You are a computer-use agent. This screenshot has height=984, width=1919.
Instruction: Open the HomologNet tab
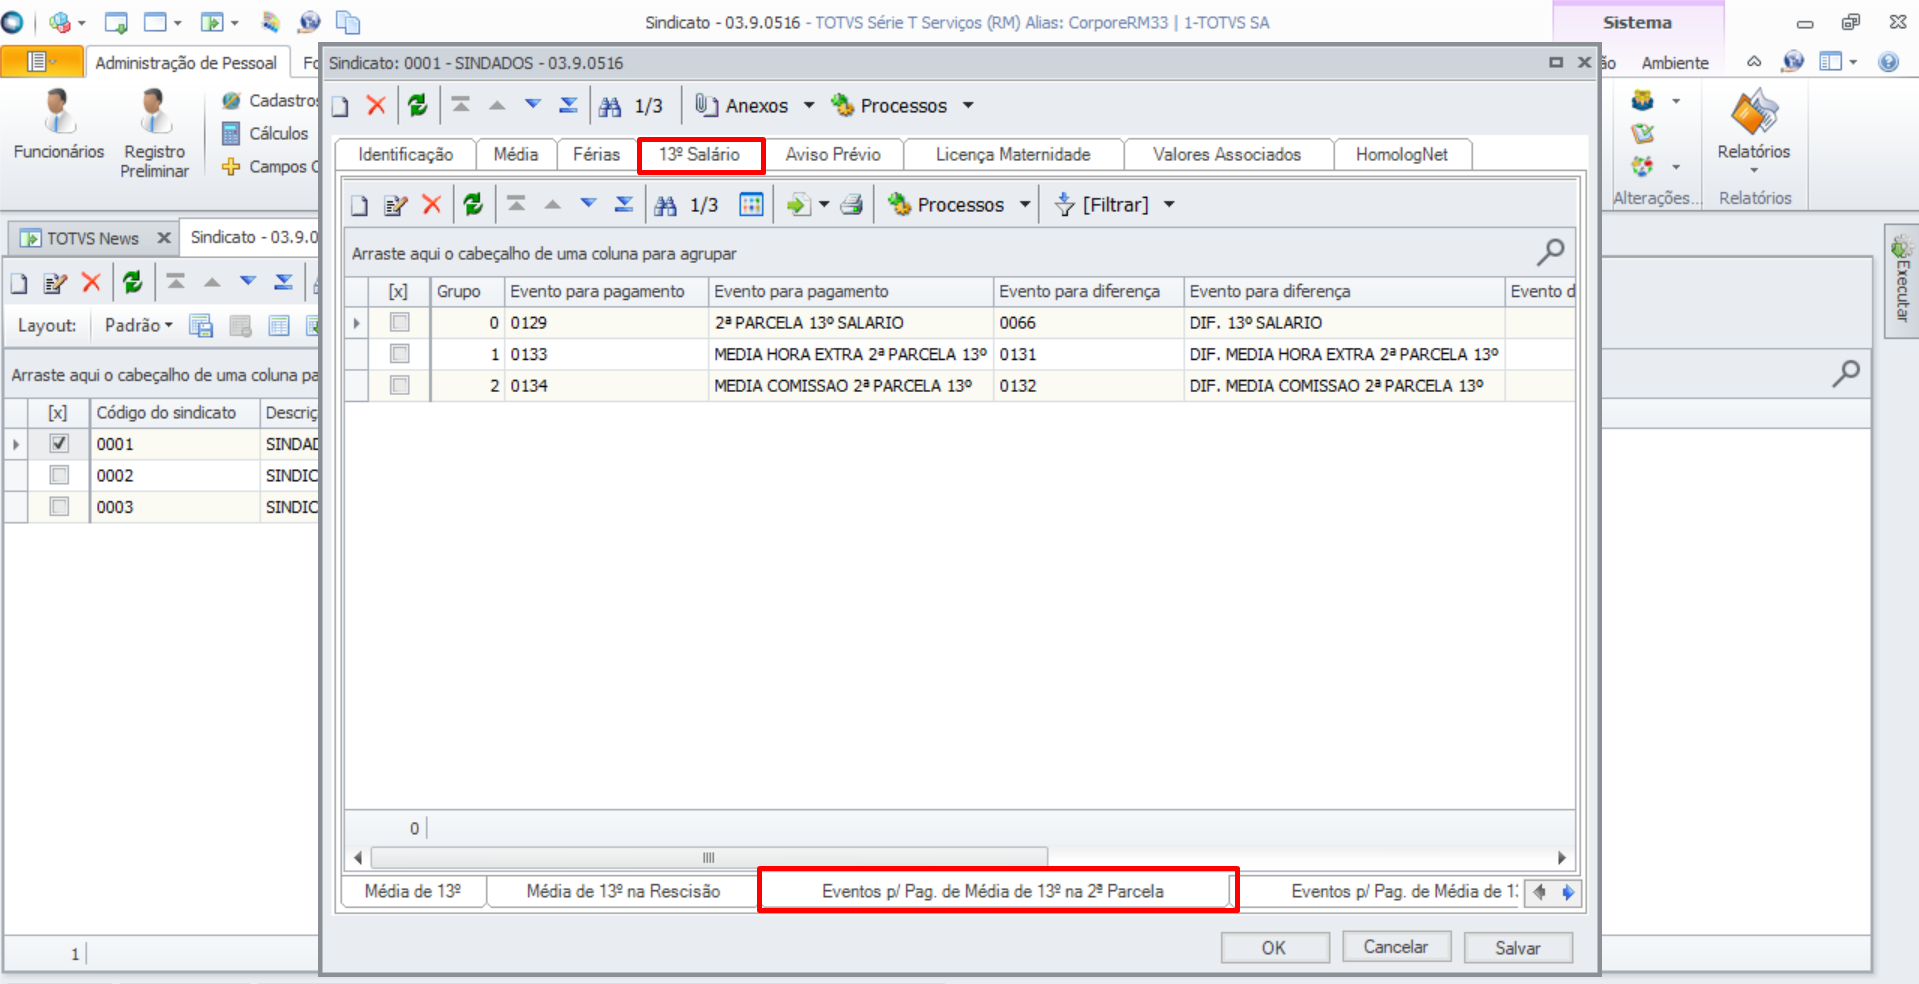pyautogui.click(x=1402, y=155)
